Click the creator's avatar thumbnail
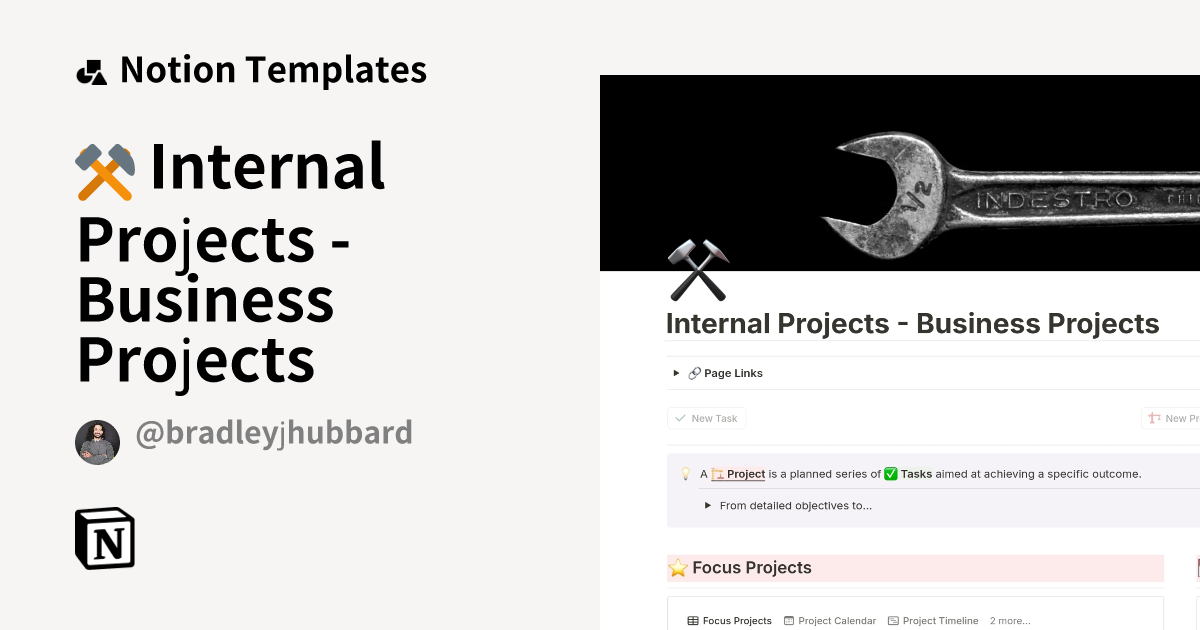The width and height of the screenshot is (1200, 630). point(97,442)
